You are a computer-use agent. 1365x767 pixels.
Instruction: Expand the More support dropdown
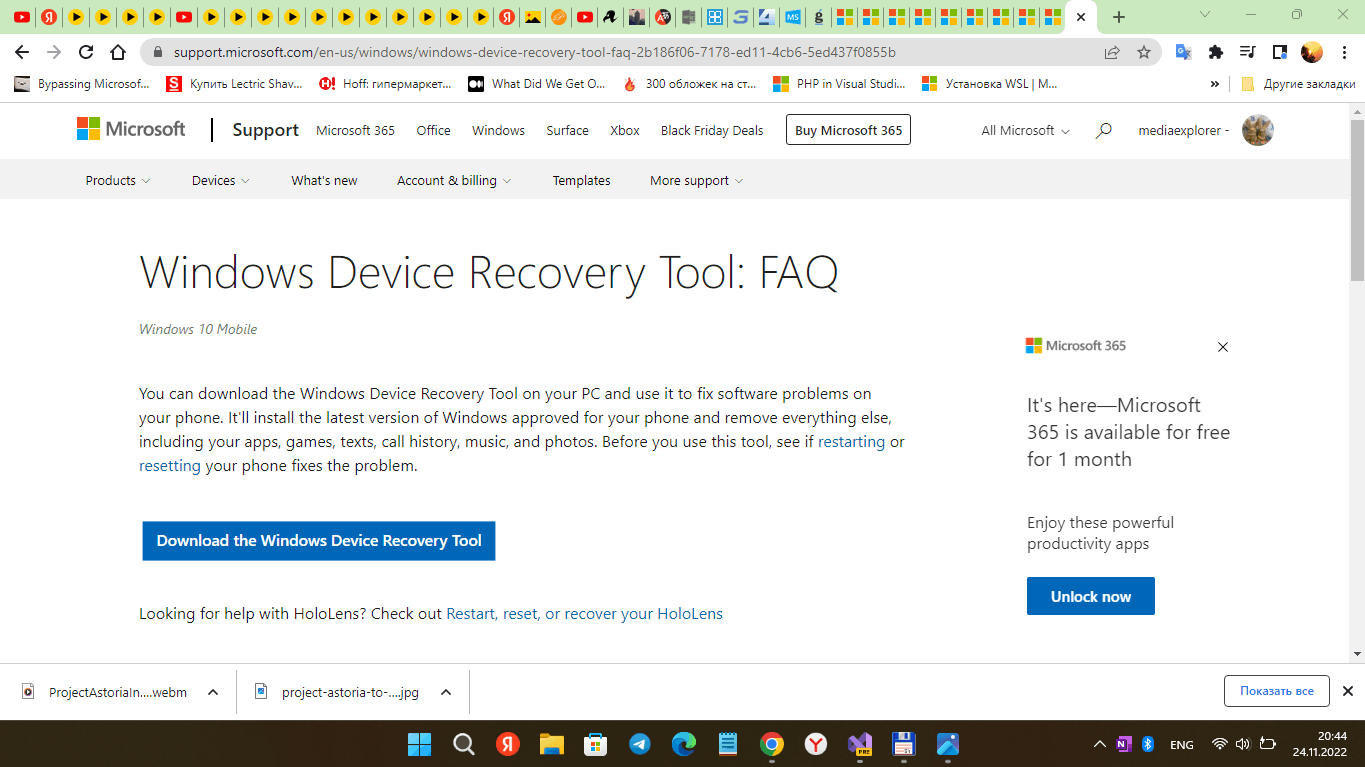coord(697,180)
